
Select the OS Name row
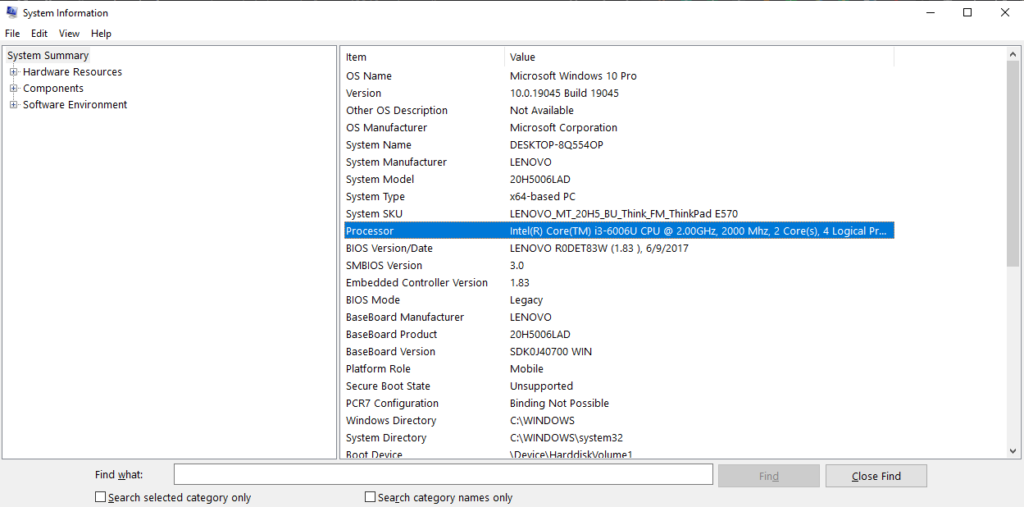pyautogui.click(x=619, y=76)
